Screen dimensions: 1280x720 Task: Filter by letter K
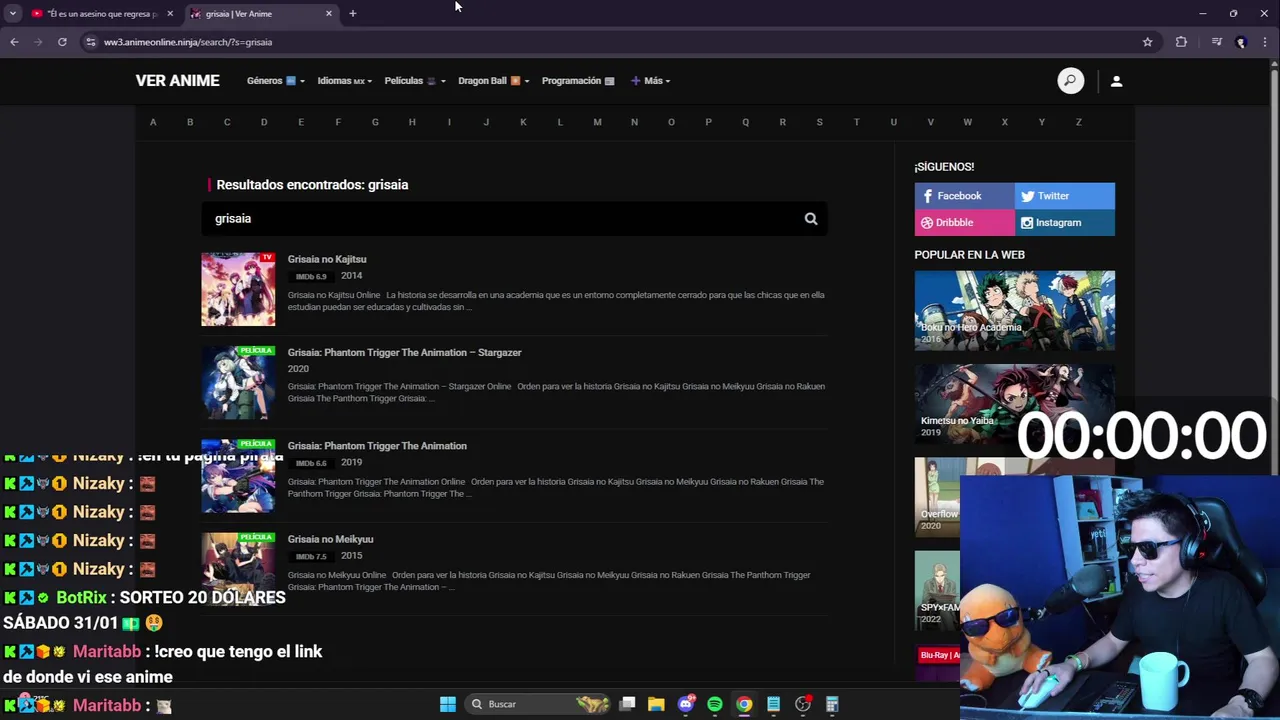tap(523, 122)
